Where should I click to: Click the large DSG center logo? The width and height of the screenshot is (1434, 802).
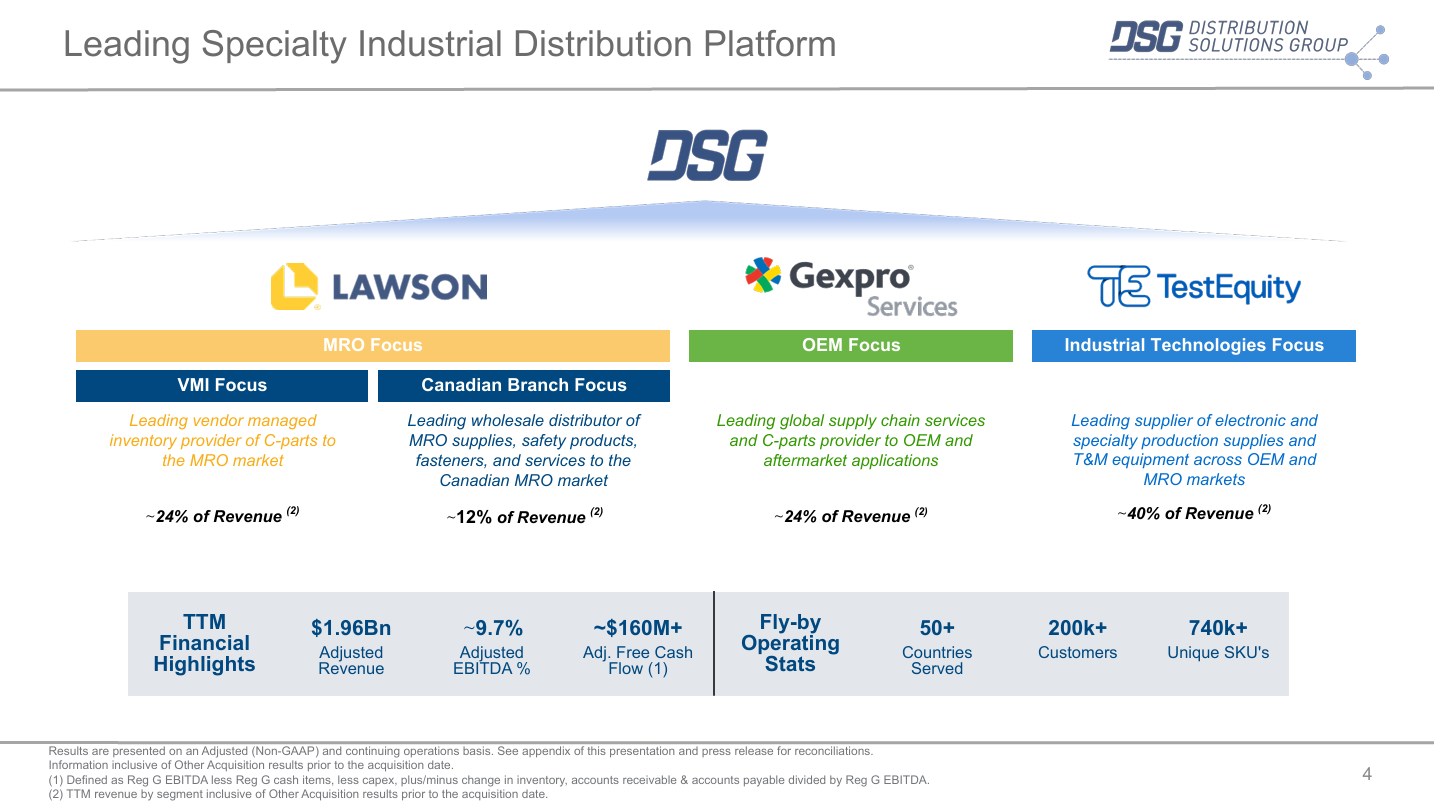707,155
